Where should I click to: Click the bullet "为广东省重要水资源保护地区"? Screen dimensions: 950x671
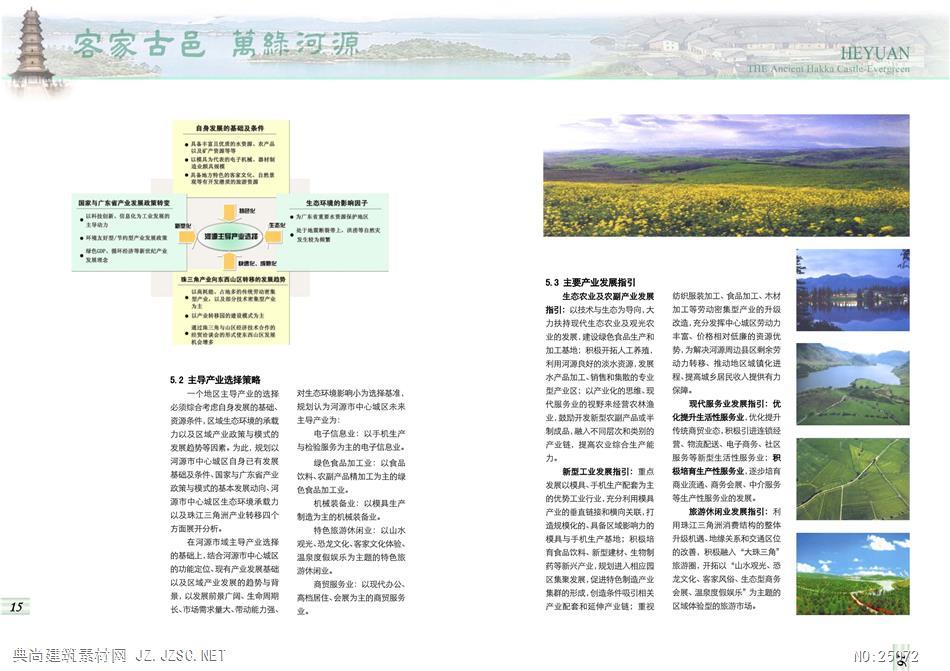point(331,216)
